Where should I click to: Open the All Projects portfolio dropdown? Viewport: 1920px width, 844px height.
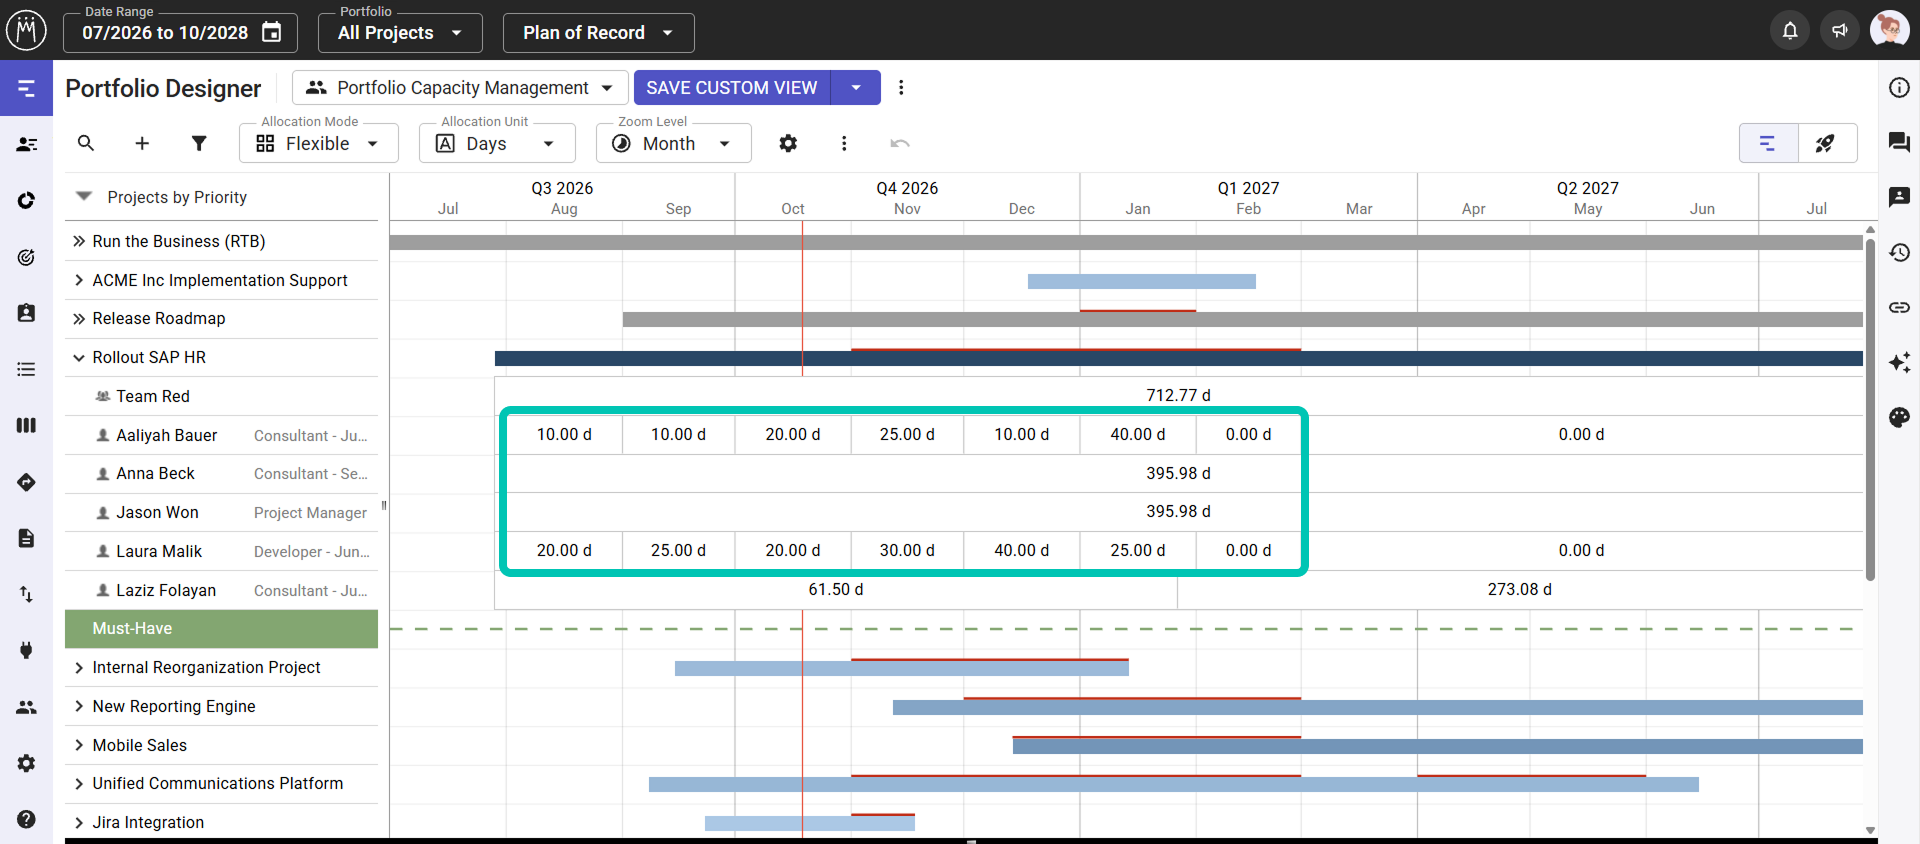click(x=400, y=33)
